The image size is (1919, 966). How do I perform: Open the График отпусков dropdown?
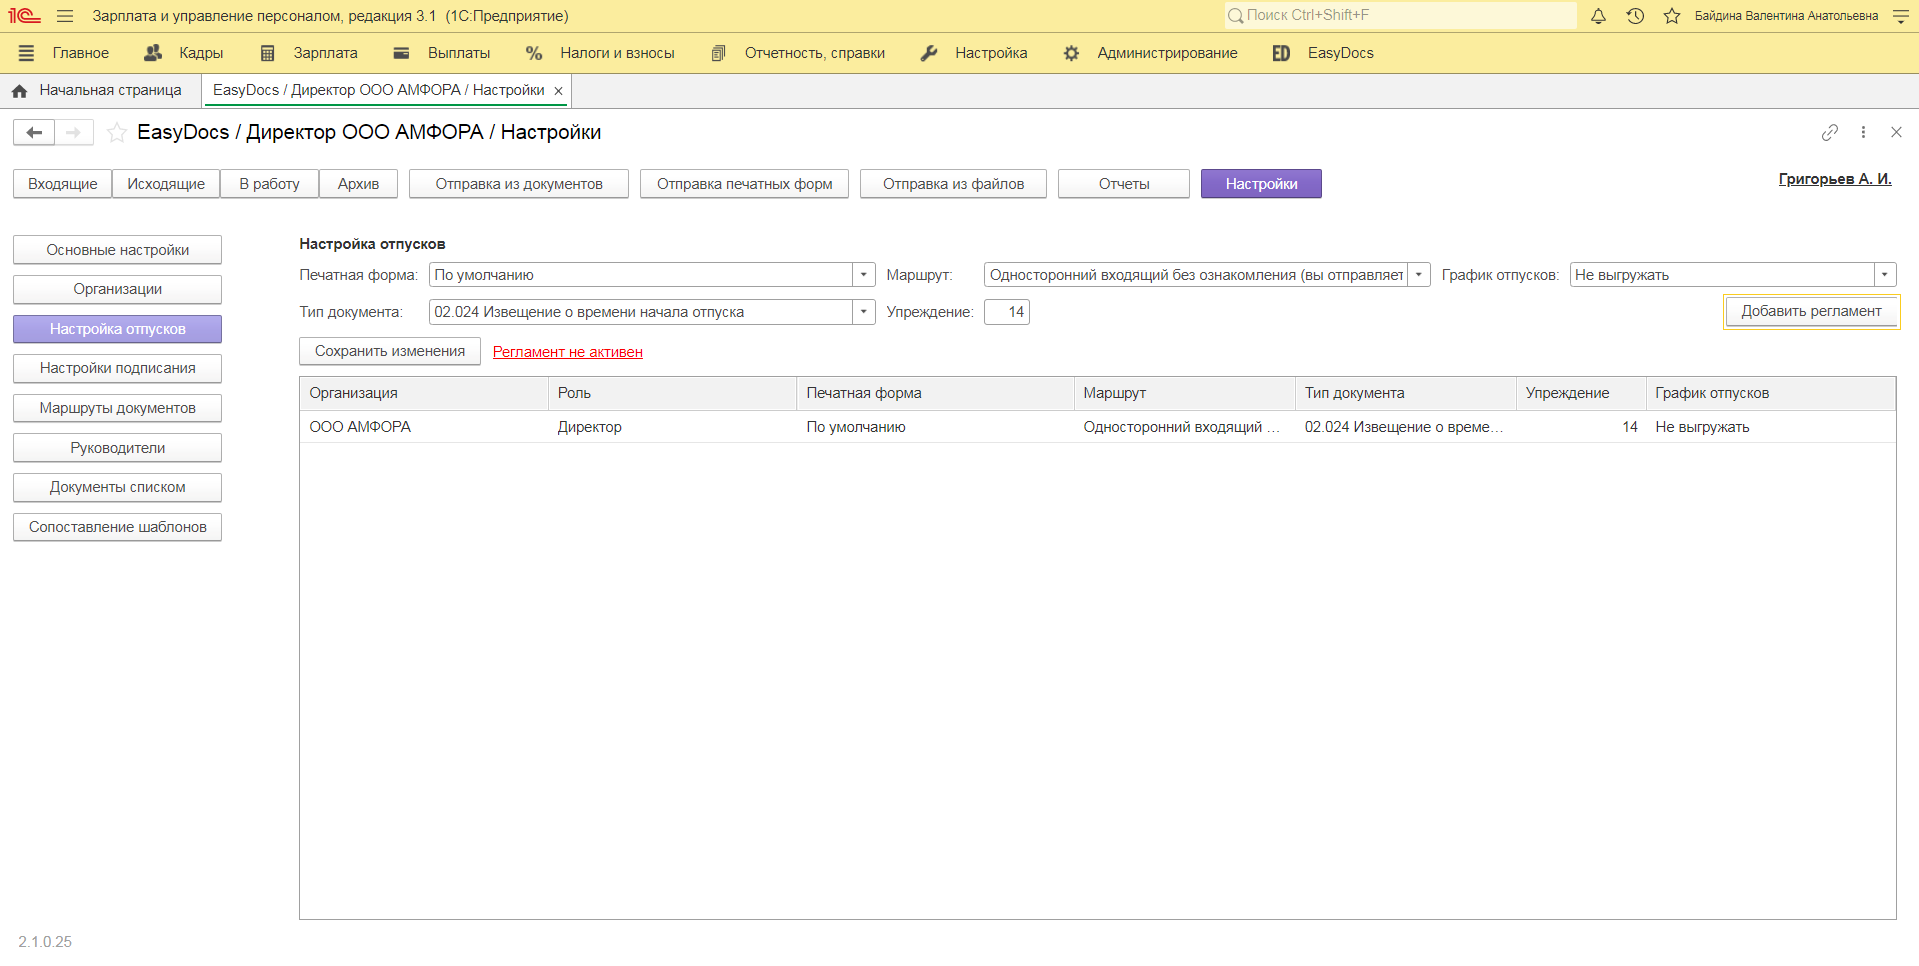tap(1884, 274)
